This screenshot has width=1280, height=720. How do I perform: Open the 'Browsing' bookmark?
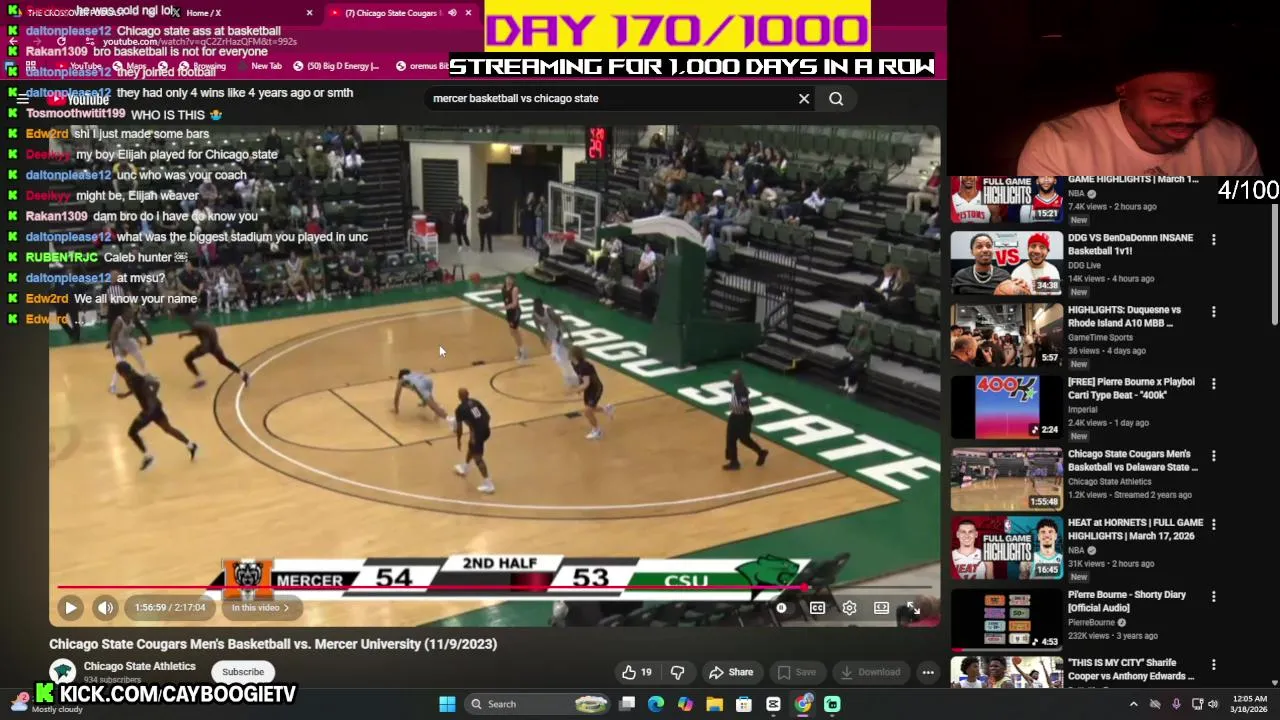(x=203, y=66)
